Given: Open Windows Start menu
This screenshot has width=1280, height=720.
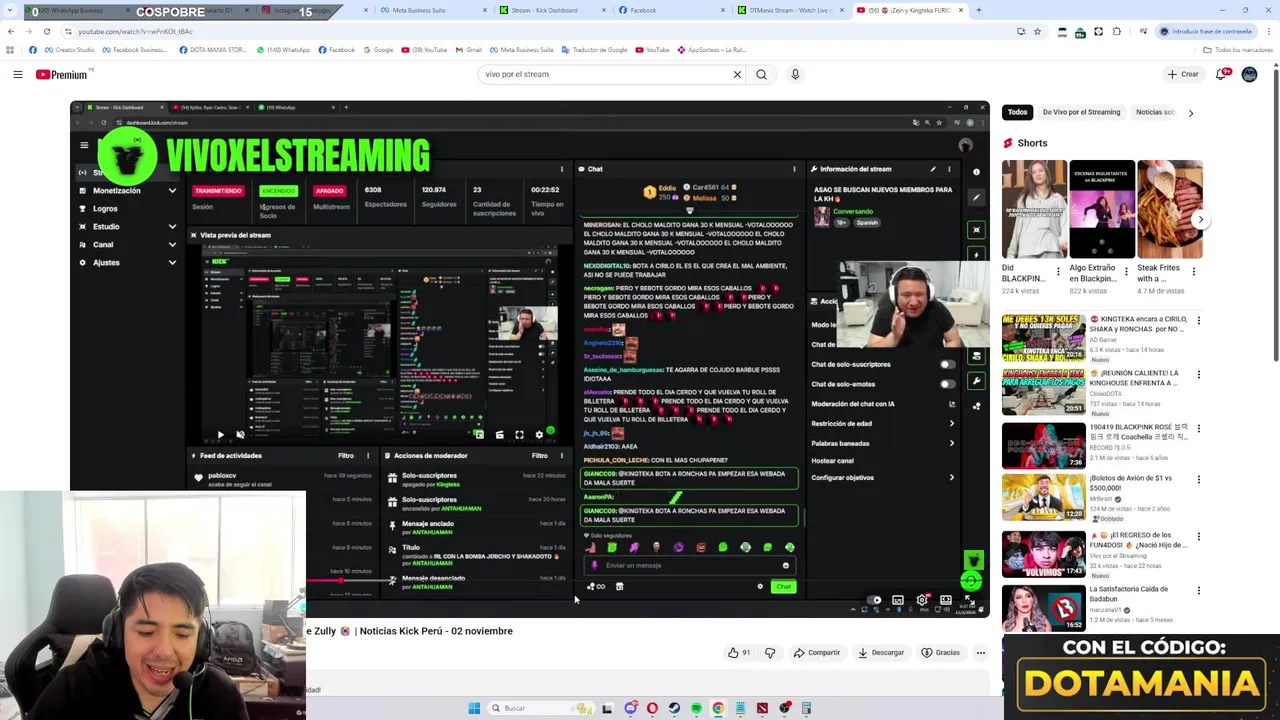Looking at the screenshot, I should 474,708.
